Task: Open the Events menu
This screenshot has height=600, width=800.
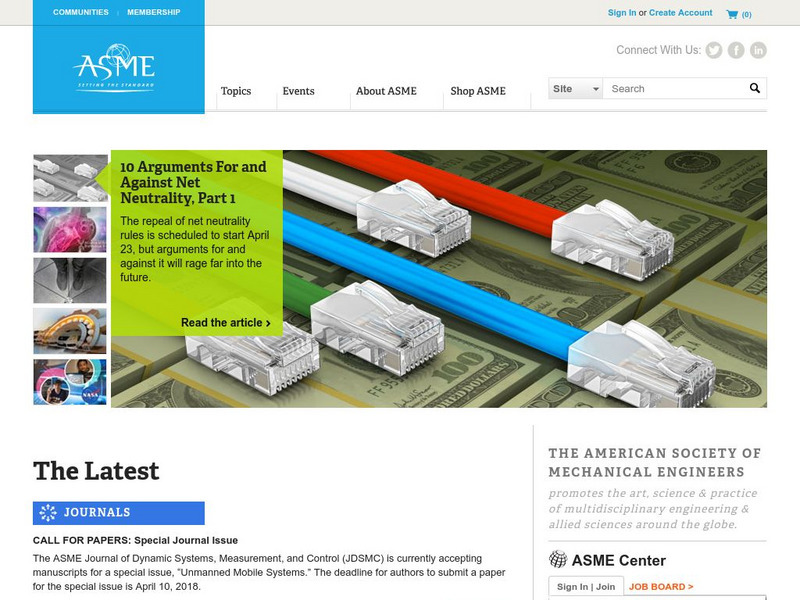Action: pos(298,90)
